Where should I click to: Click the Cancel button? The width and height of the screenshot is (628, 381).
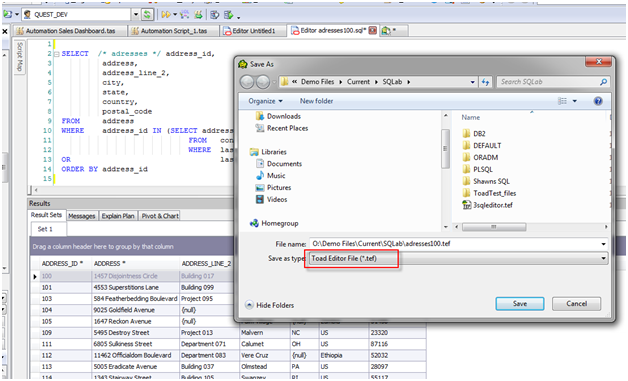pyautogui.click(x=576, y=304)
